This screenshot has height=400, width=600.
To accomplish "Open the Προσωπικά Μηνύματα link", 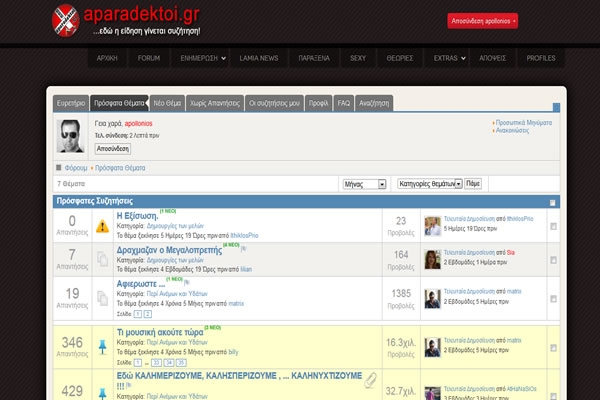I will click(523, 123).
